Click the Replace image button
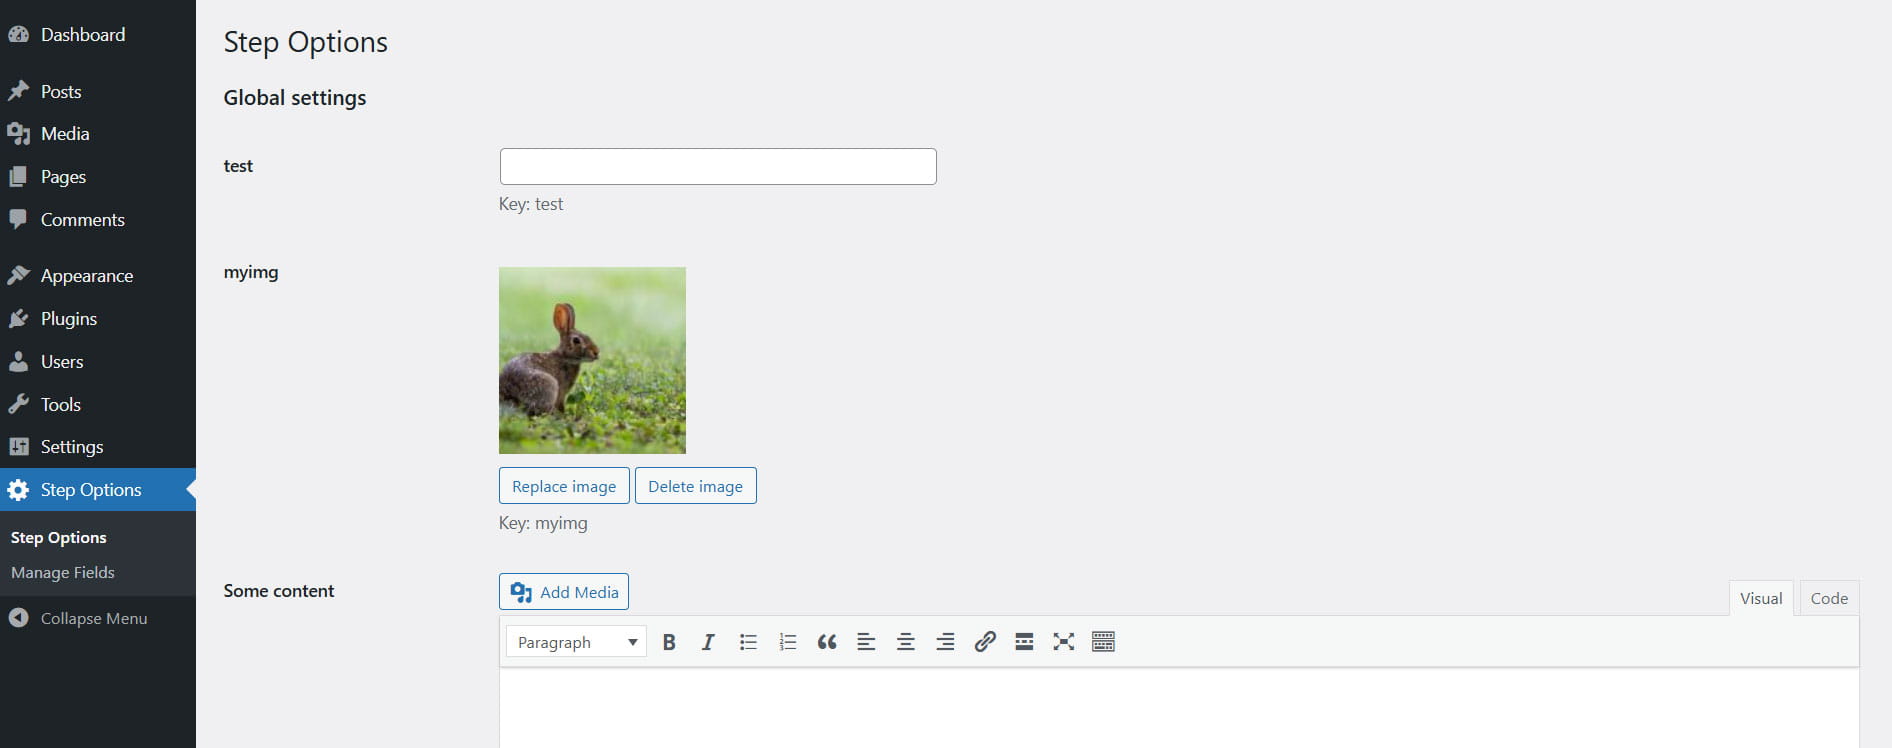The height and width of the screenshot is (748, 1892). pyautogui.click(x=564, y=486)
